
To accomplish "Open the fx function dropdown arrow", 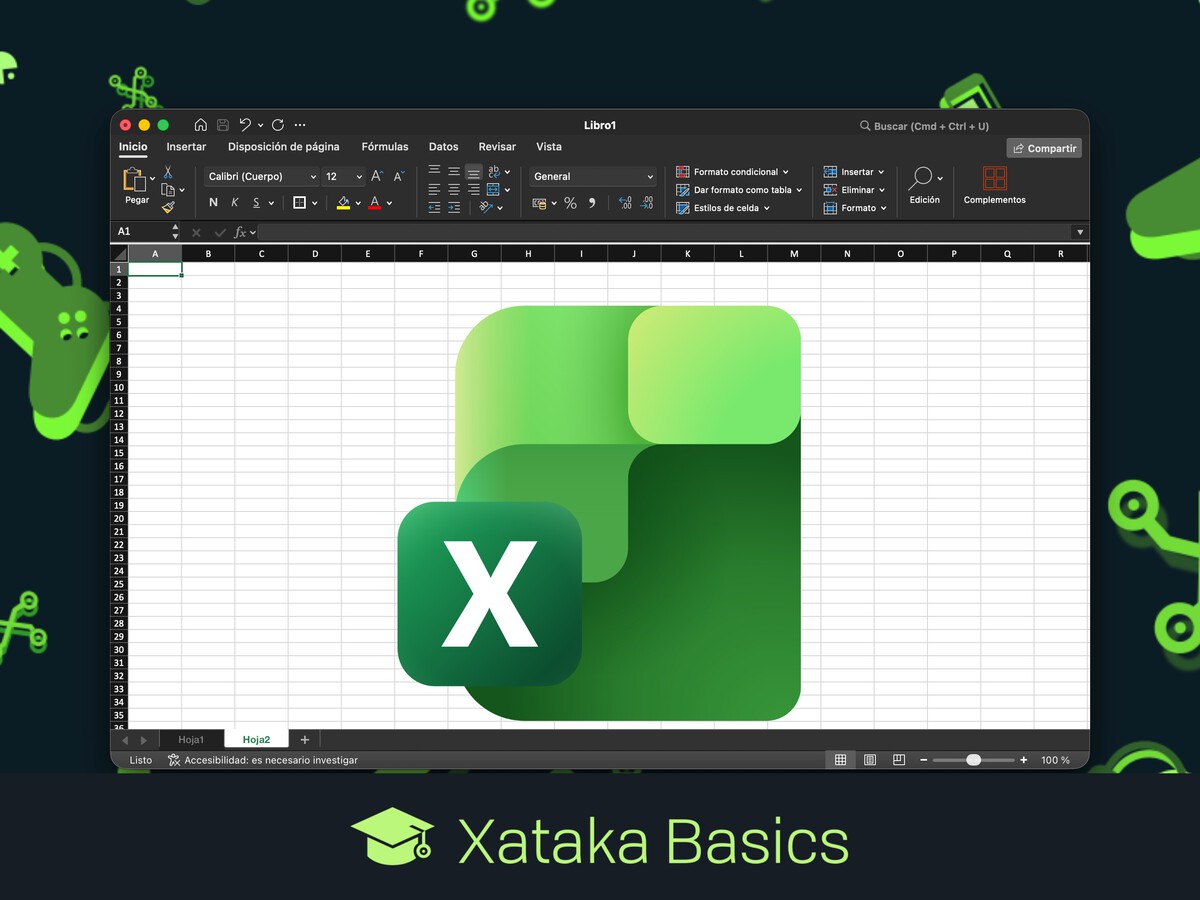I will point(253,232).
